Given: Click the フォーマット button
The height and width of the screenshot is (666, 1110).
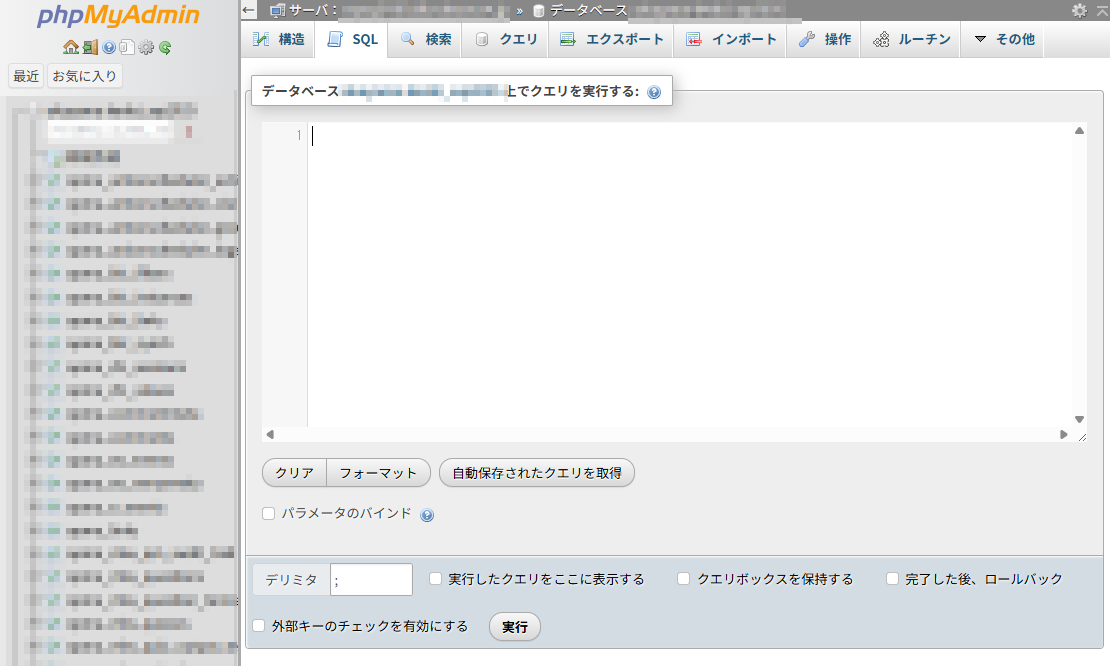Looking at the screenshot, I should (378, 473).
